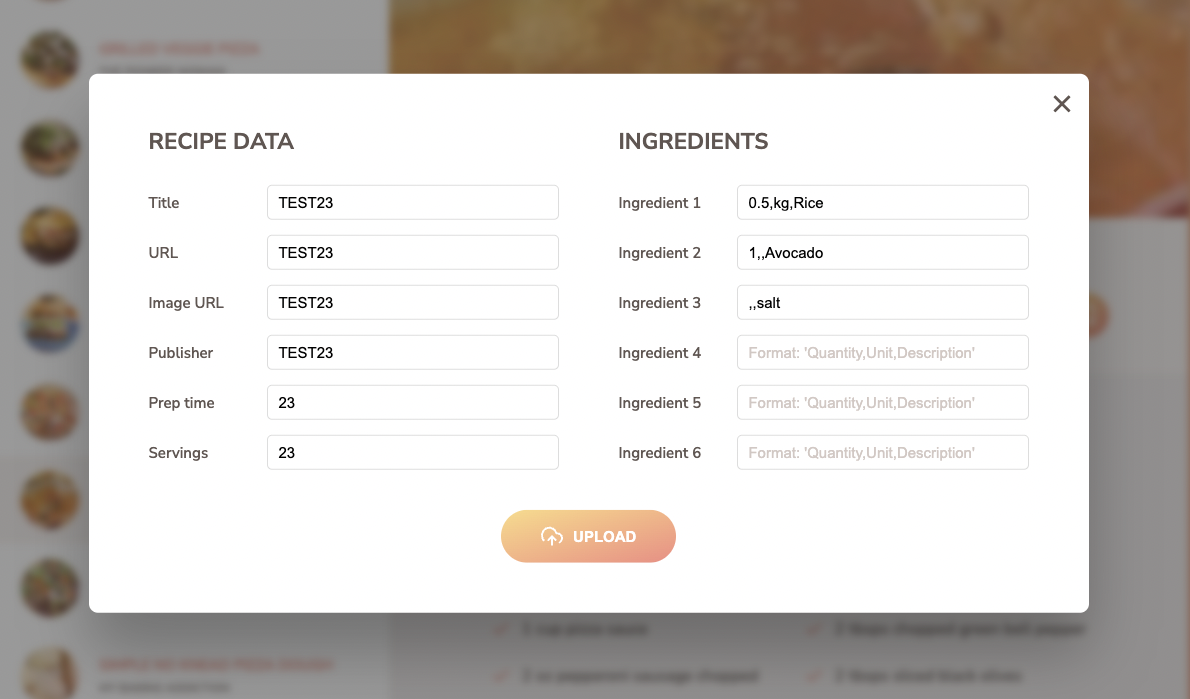
Task: Open the GRILLED VEGGIE PIZZA recipe link
Action: pyautogui.click(x=178, y=48)
